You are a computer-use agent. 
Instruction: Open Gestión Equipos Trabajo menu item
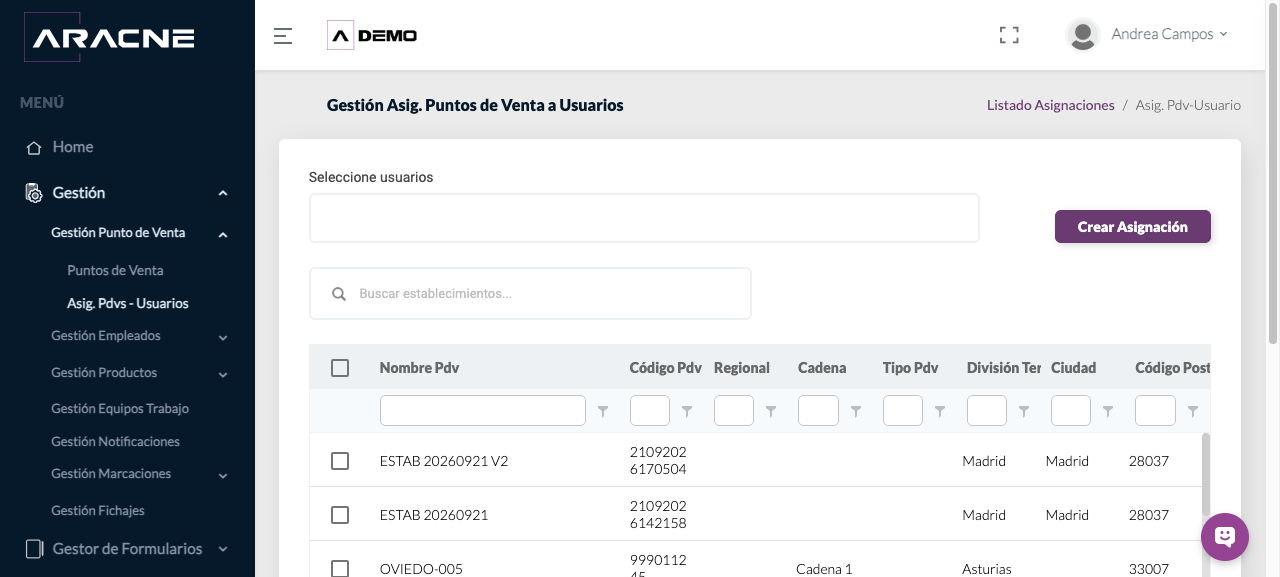pos(120,408)
